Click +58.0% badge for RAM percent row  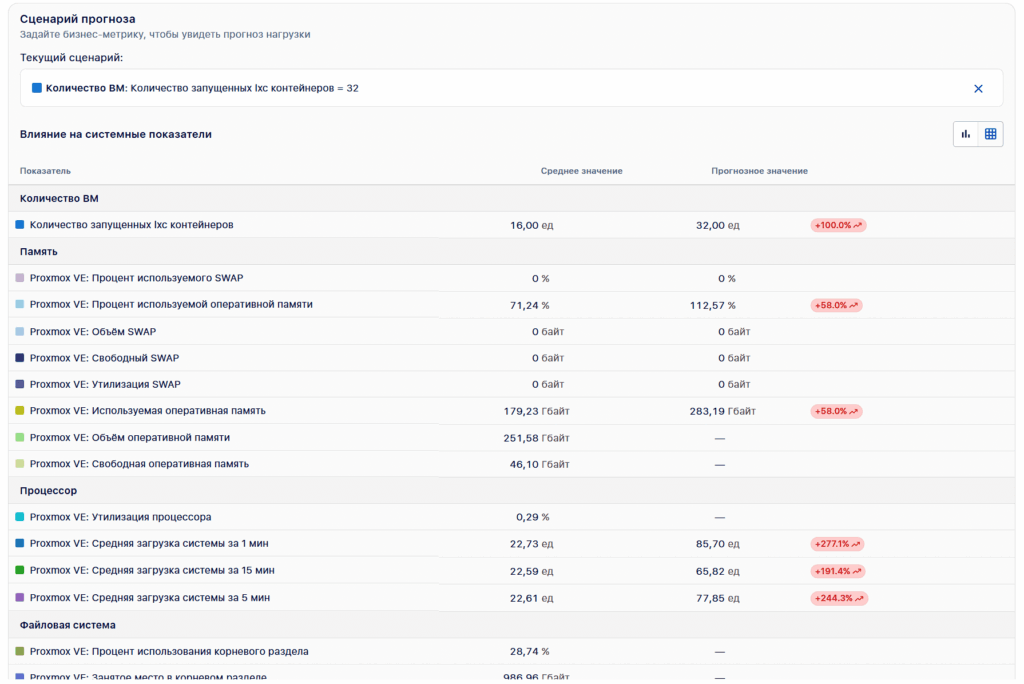tap(837, 305)
